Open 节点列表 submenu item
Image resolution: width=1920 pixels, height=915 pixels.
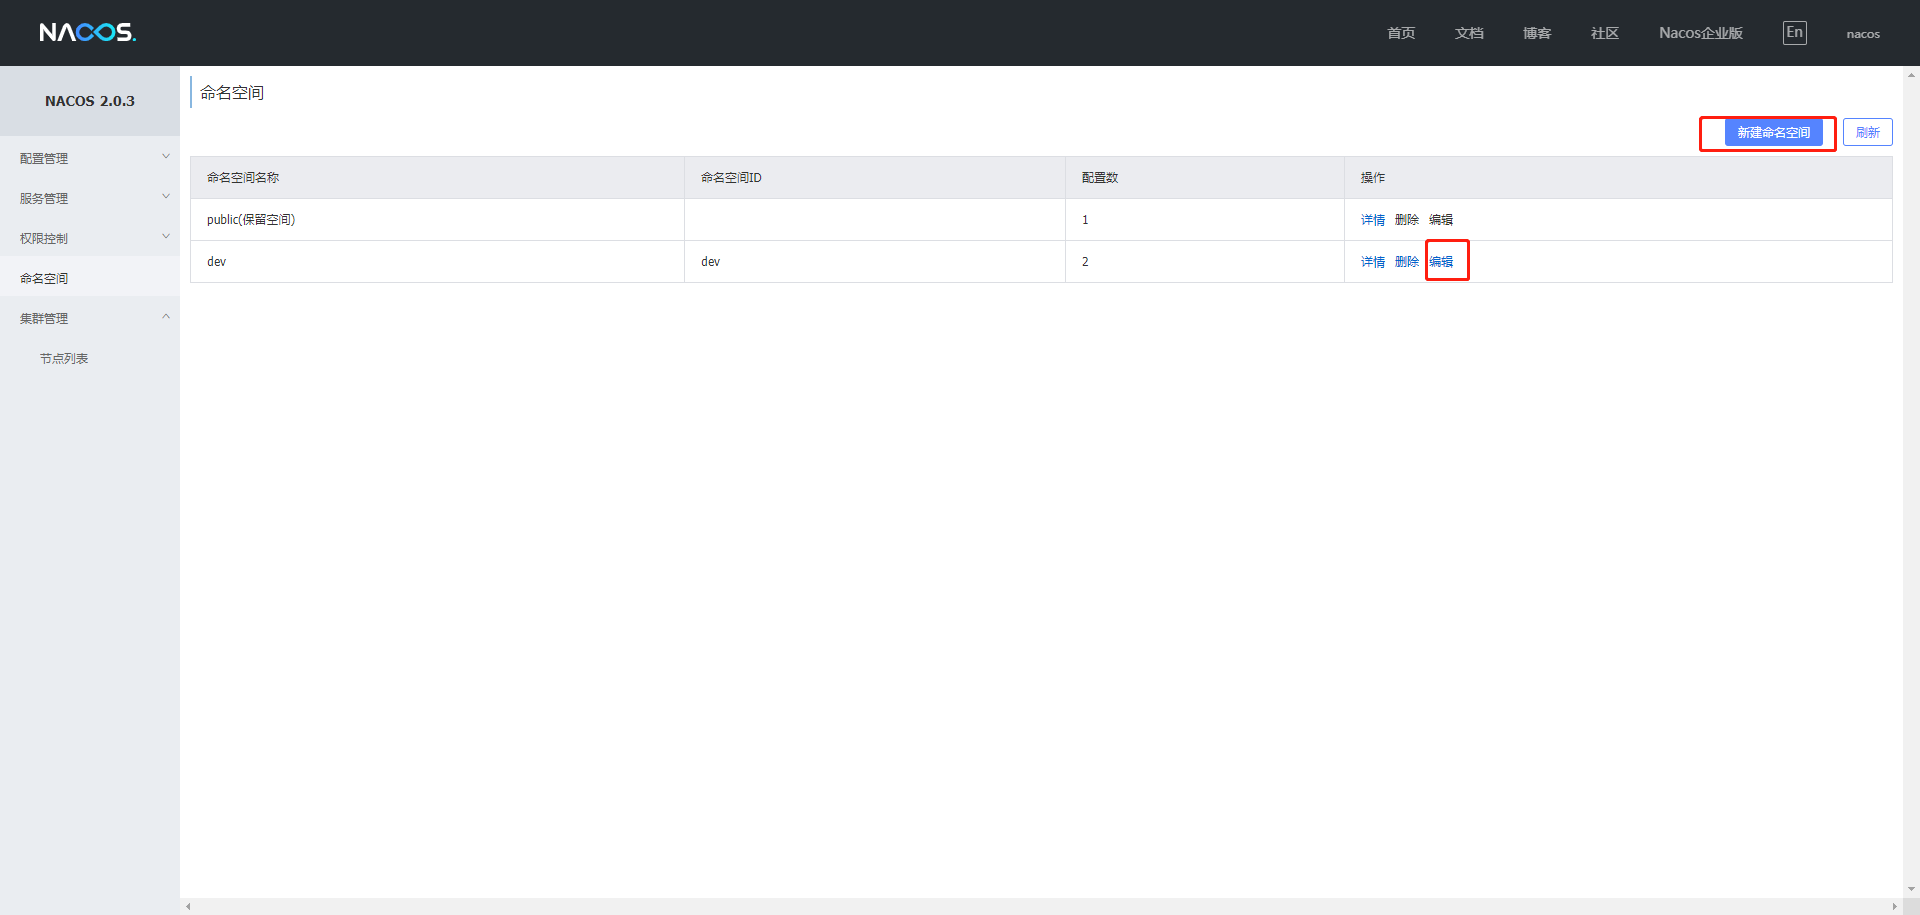pyautogui.click(x=64, y=358)
